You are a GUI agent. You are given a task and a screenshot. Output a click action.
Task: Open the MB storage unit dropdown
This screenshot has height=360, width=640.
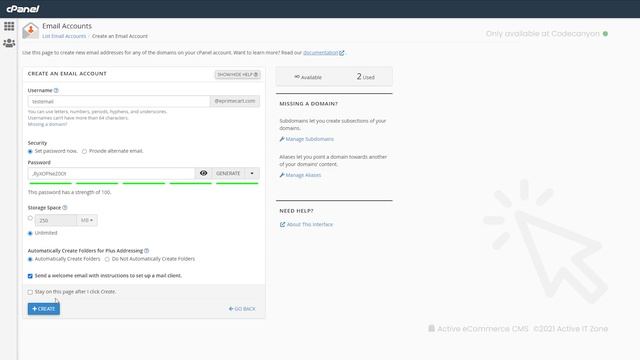[87, 220]
